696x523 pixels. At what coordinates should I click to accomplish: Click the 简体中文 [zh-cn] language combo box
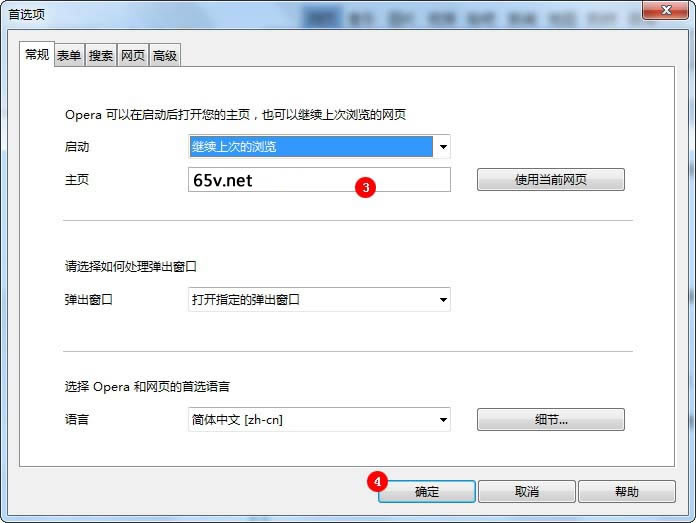click(x=319, y=420)
